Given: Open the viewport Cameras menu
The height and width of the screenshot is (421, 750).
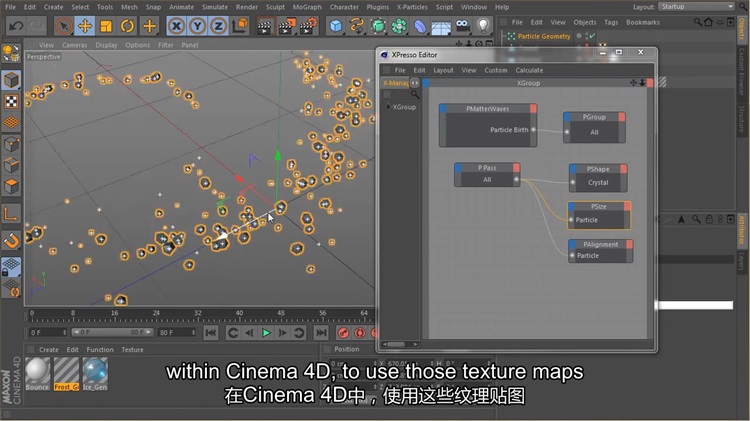Looking at the screenshot, I should (75, 45).
